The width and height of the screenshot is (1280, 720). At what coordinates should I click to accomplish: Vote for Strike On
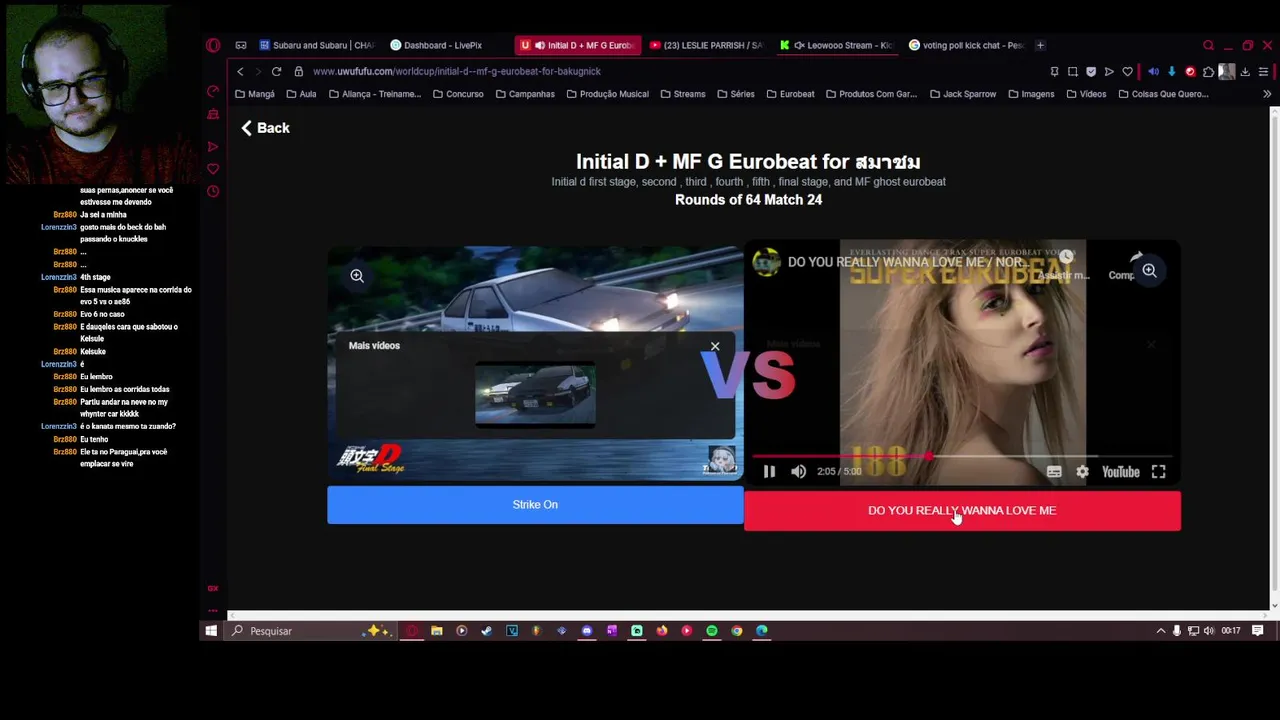pyautogui.click(x=535, y=505)
